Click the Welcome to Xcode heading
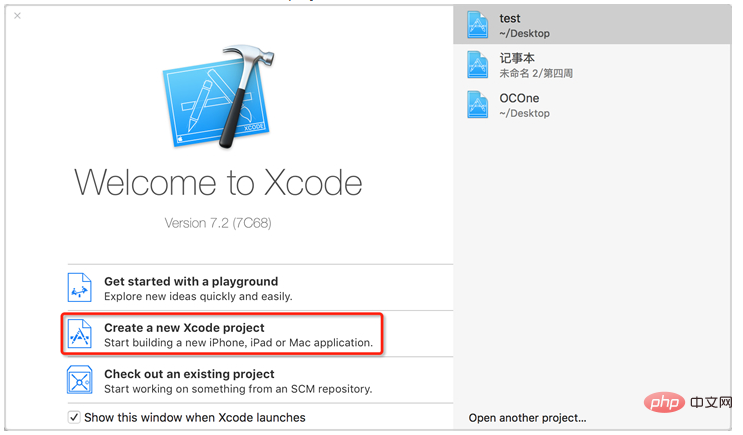The width and height of the screenshot is (743, 435). pyautogui.click(x=218, y=183)
